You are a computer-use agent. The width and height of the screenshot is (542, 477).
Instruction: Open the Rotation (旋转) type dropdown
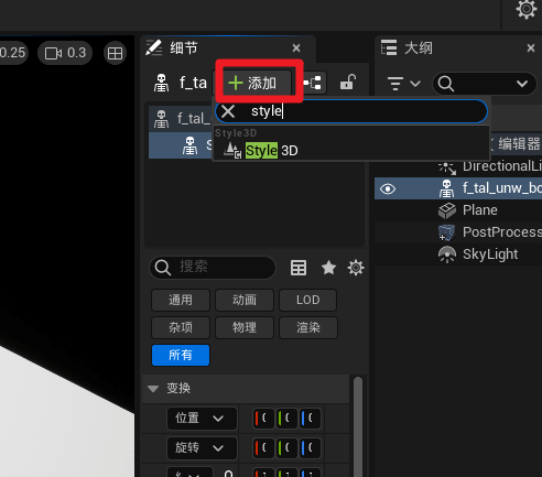coord(202,448)
